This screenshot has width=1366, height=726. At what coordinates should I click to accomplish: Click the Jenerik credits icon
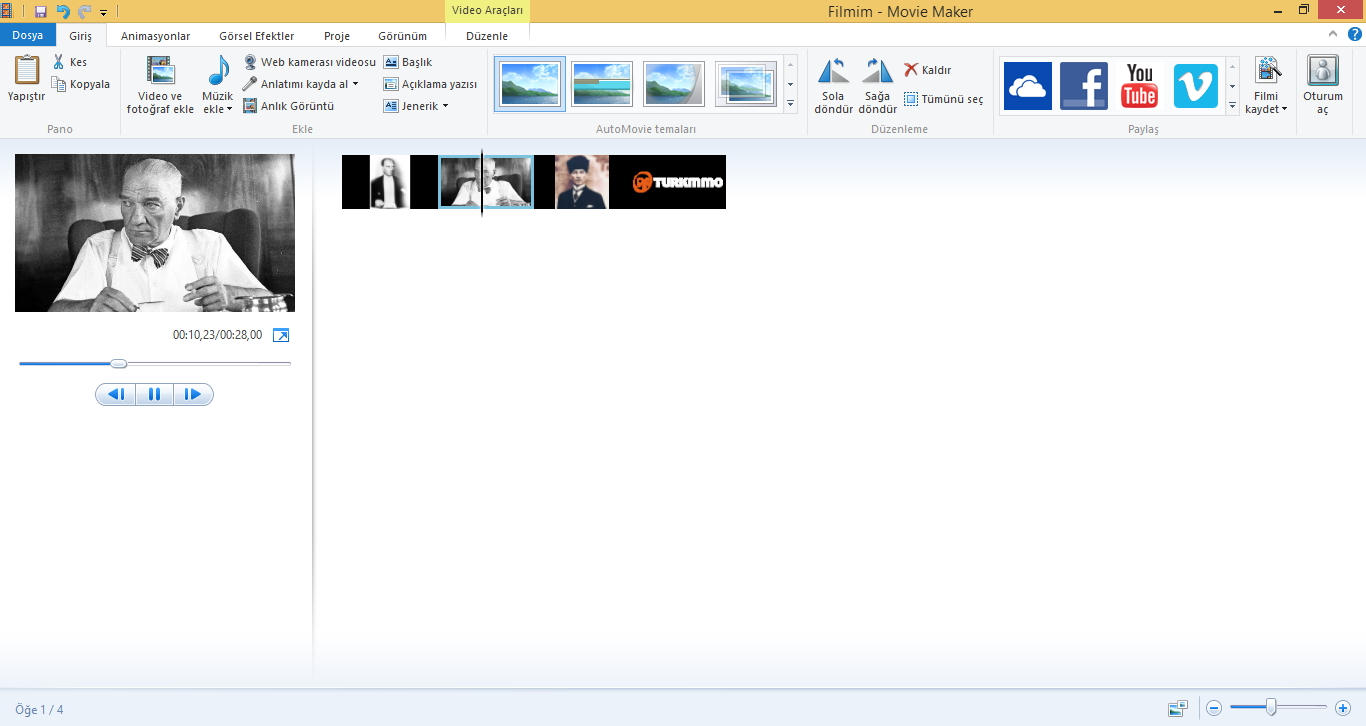coord(391,106)
